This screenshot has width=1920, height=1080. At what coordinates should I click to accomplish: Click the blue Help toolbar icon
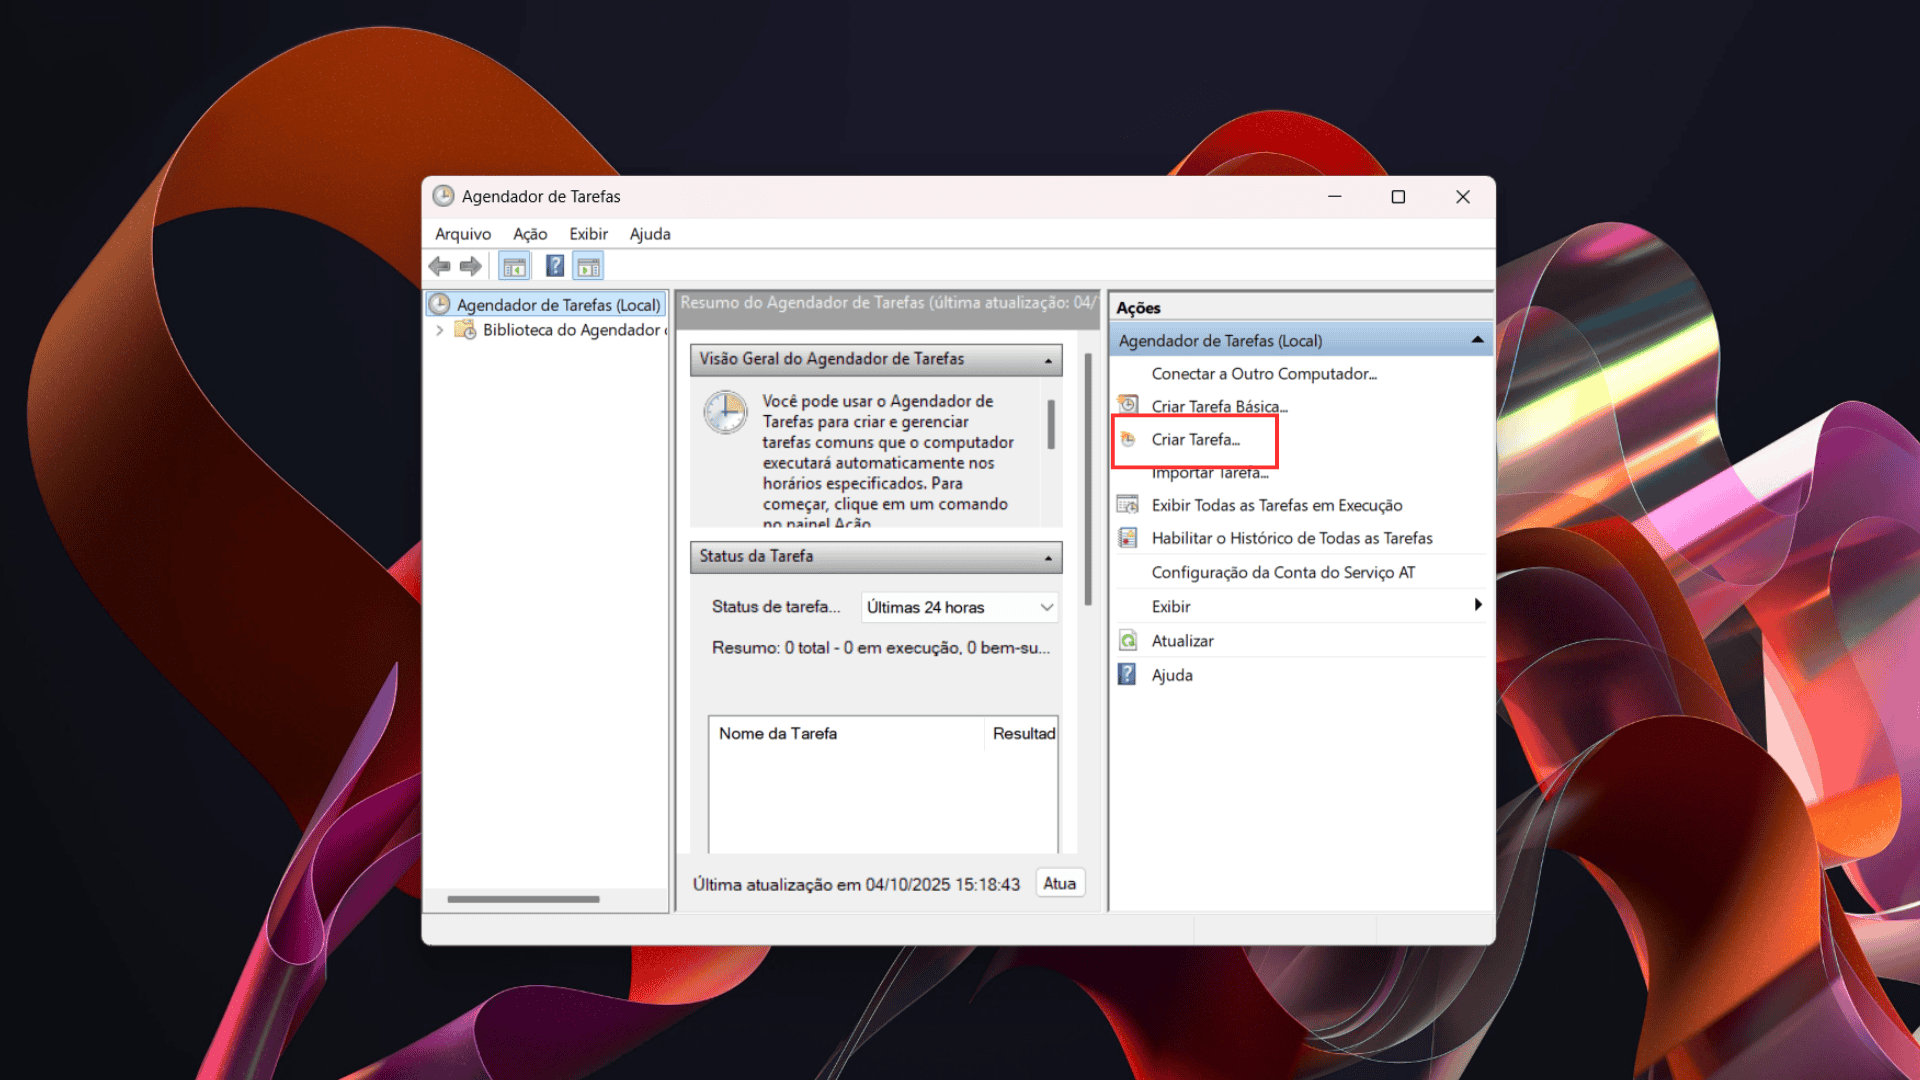(x=555, y=266)
